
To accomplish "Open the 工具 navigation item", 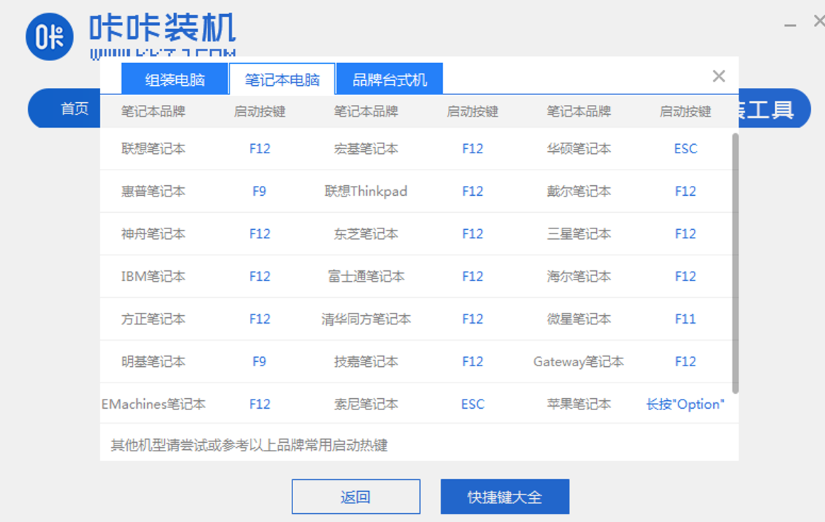I will (x=768, y=109).
